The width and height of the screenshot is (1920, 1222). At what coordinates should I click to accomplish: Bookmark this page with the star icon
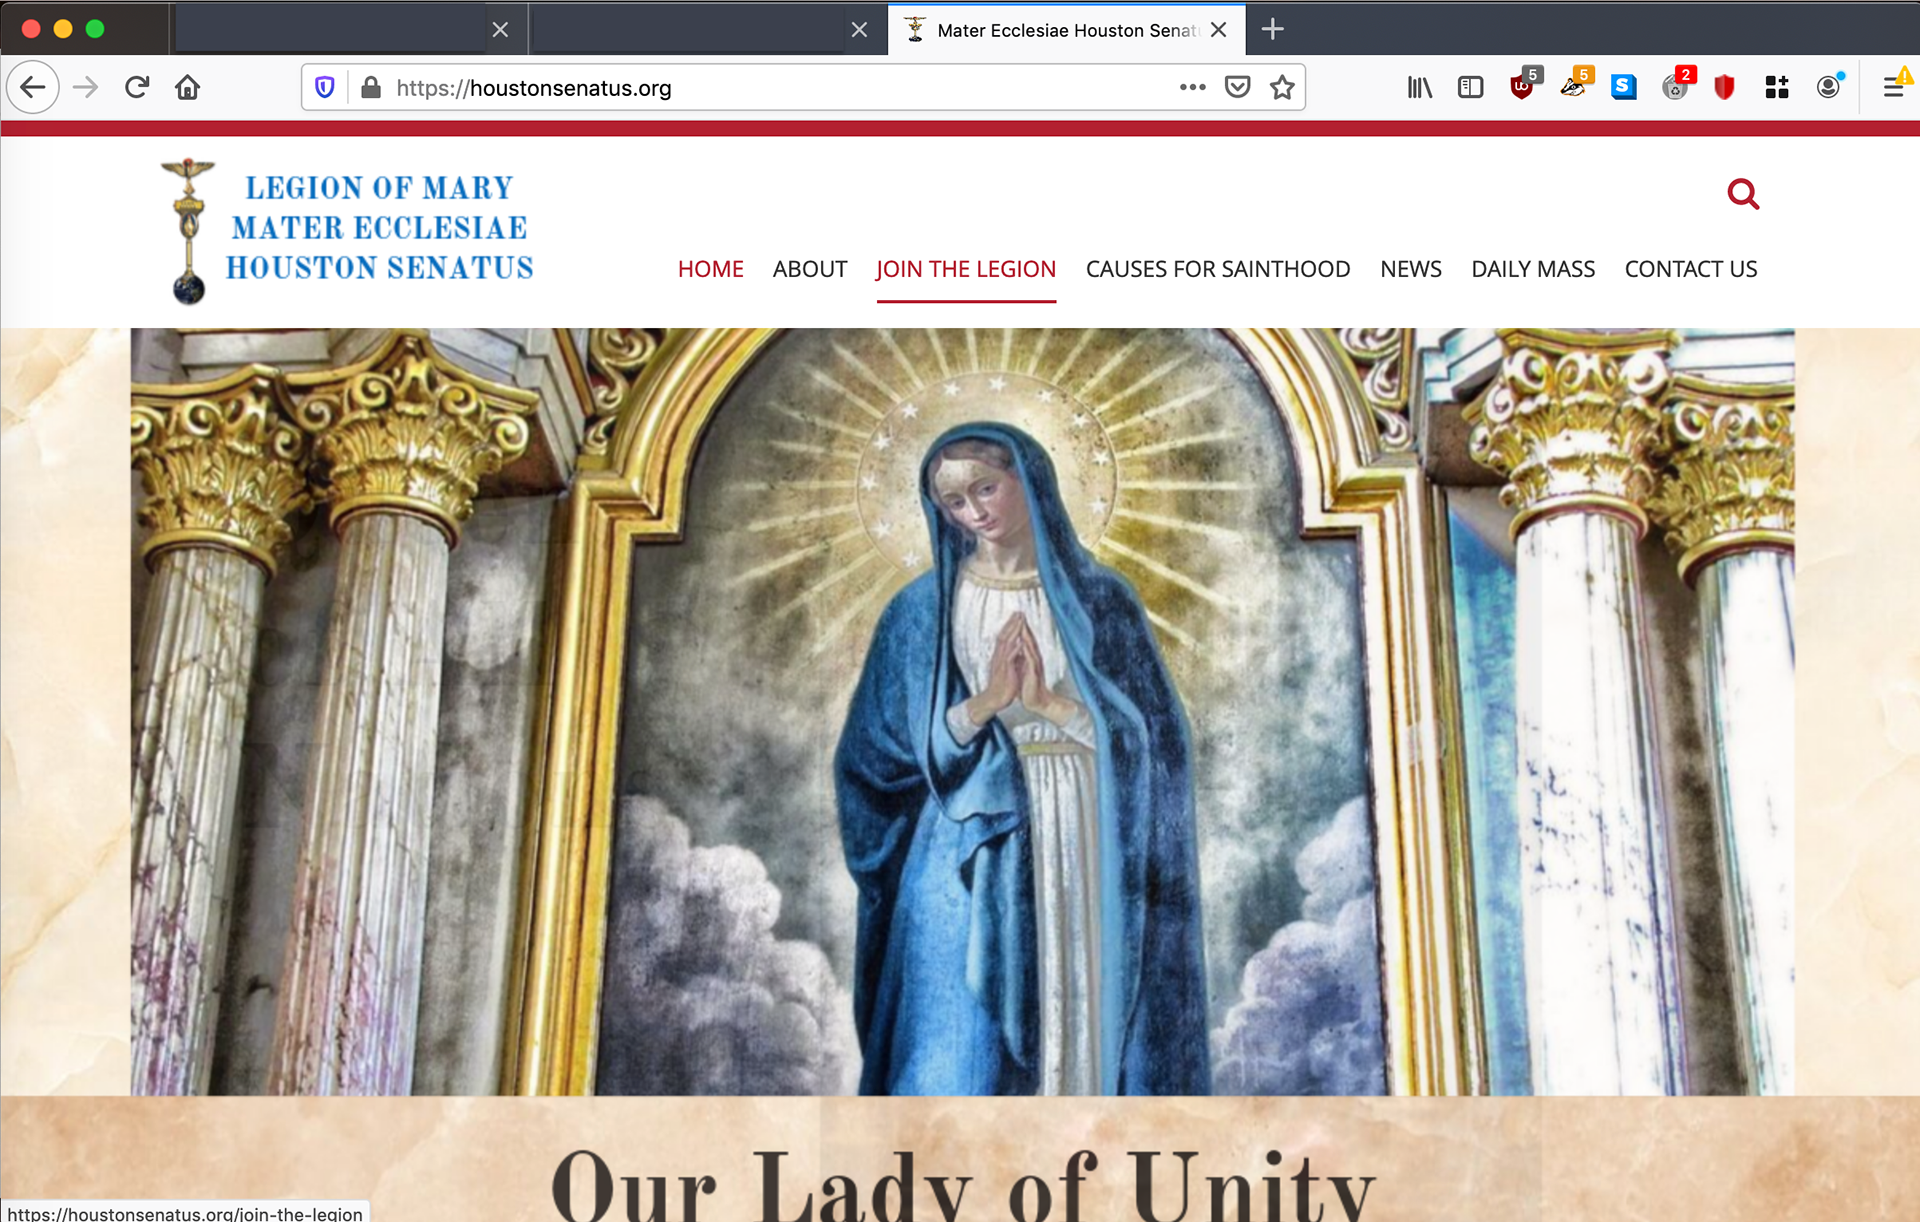(x=1282, y=88)
